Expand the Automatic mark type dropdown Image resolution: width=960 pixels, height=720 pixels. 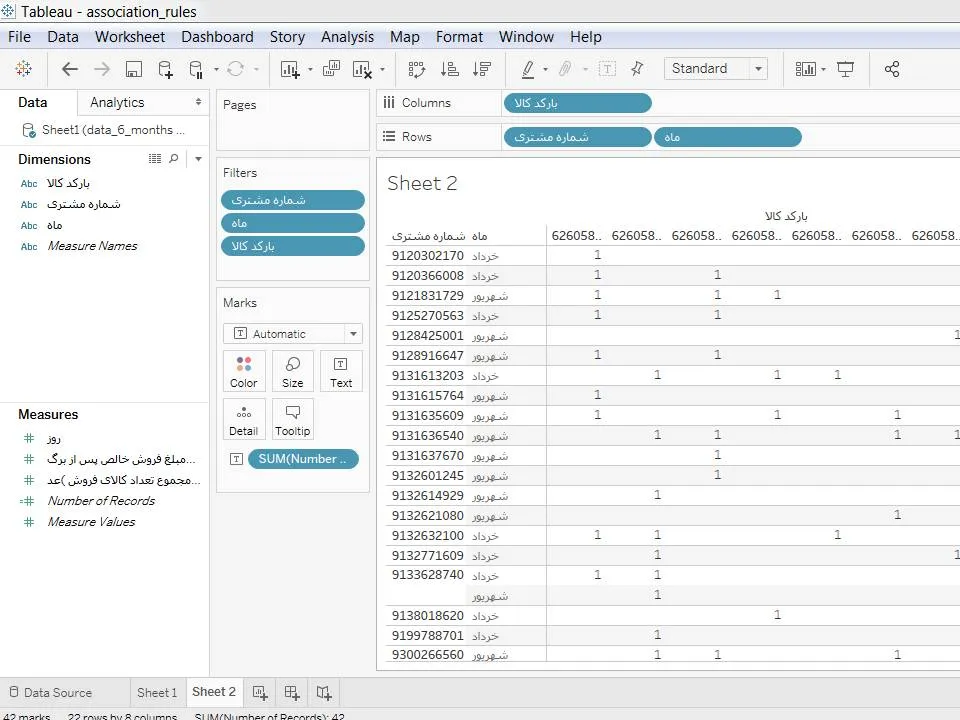pyautogui.click(x=353, y=334)
